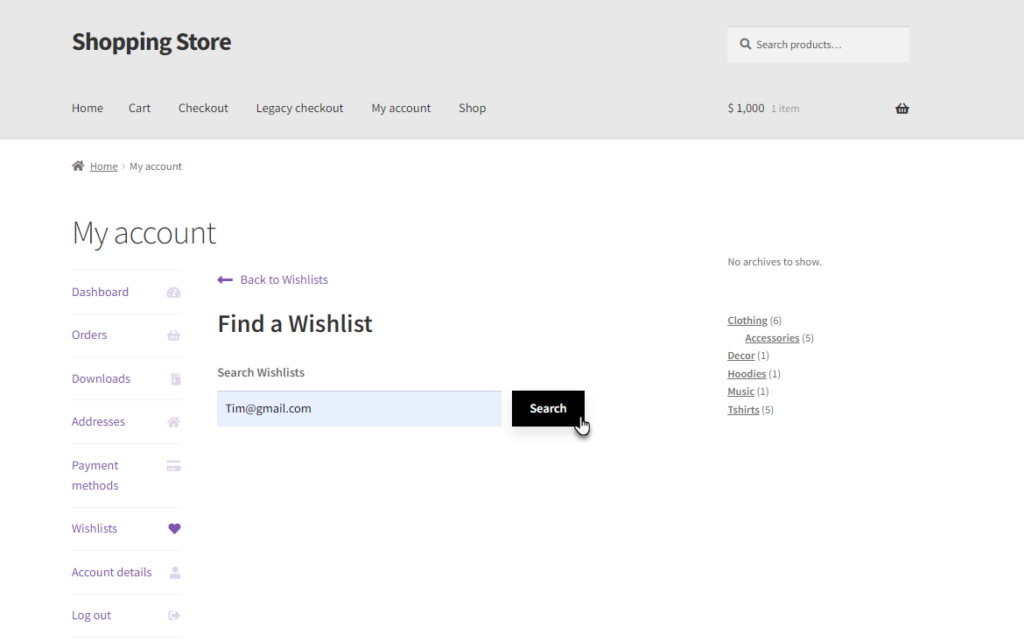Click the black Search button
1024x642 pixels.
click(548, 408)
